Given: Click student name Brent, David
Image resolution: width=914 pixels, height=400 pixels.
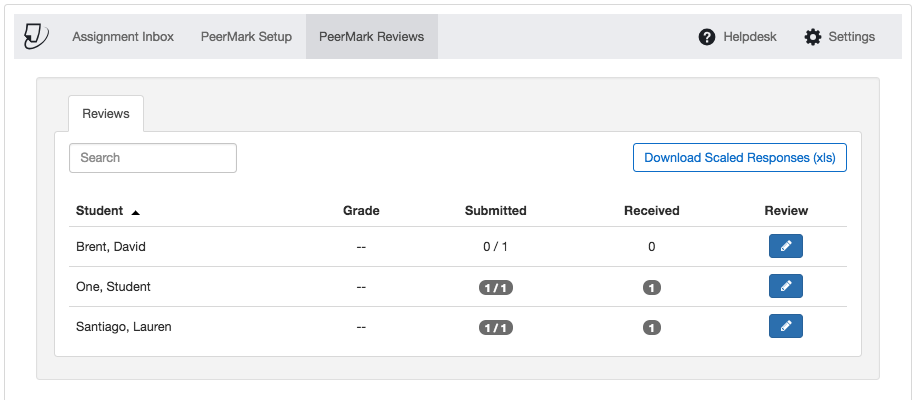Looking at the screenshot, I should point(111,247).
